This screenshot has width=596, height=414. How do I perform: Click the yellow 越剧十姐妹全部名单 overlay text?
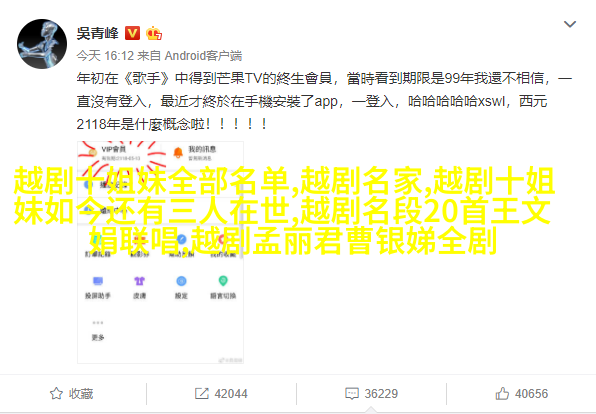pos(156,181)
